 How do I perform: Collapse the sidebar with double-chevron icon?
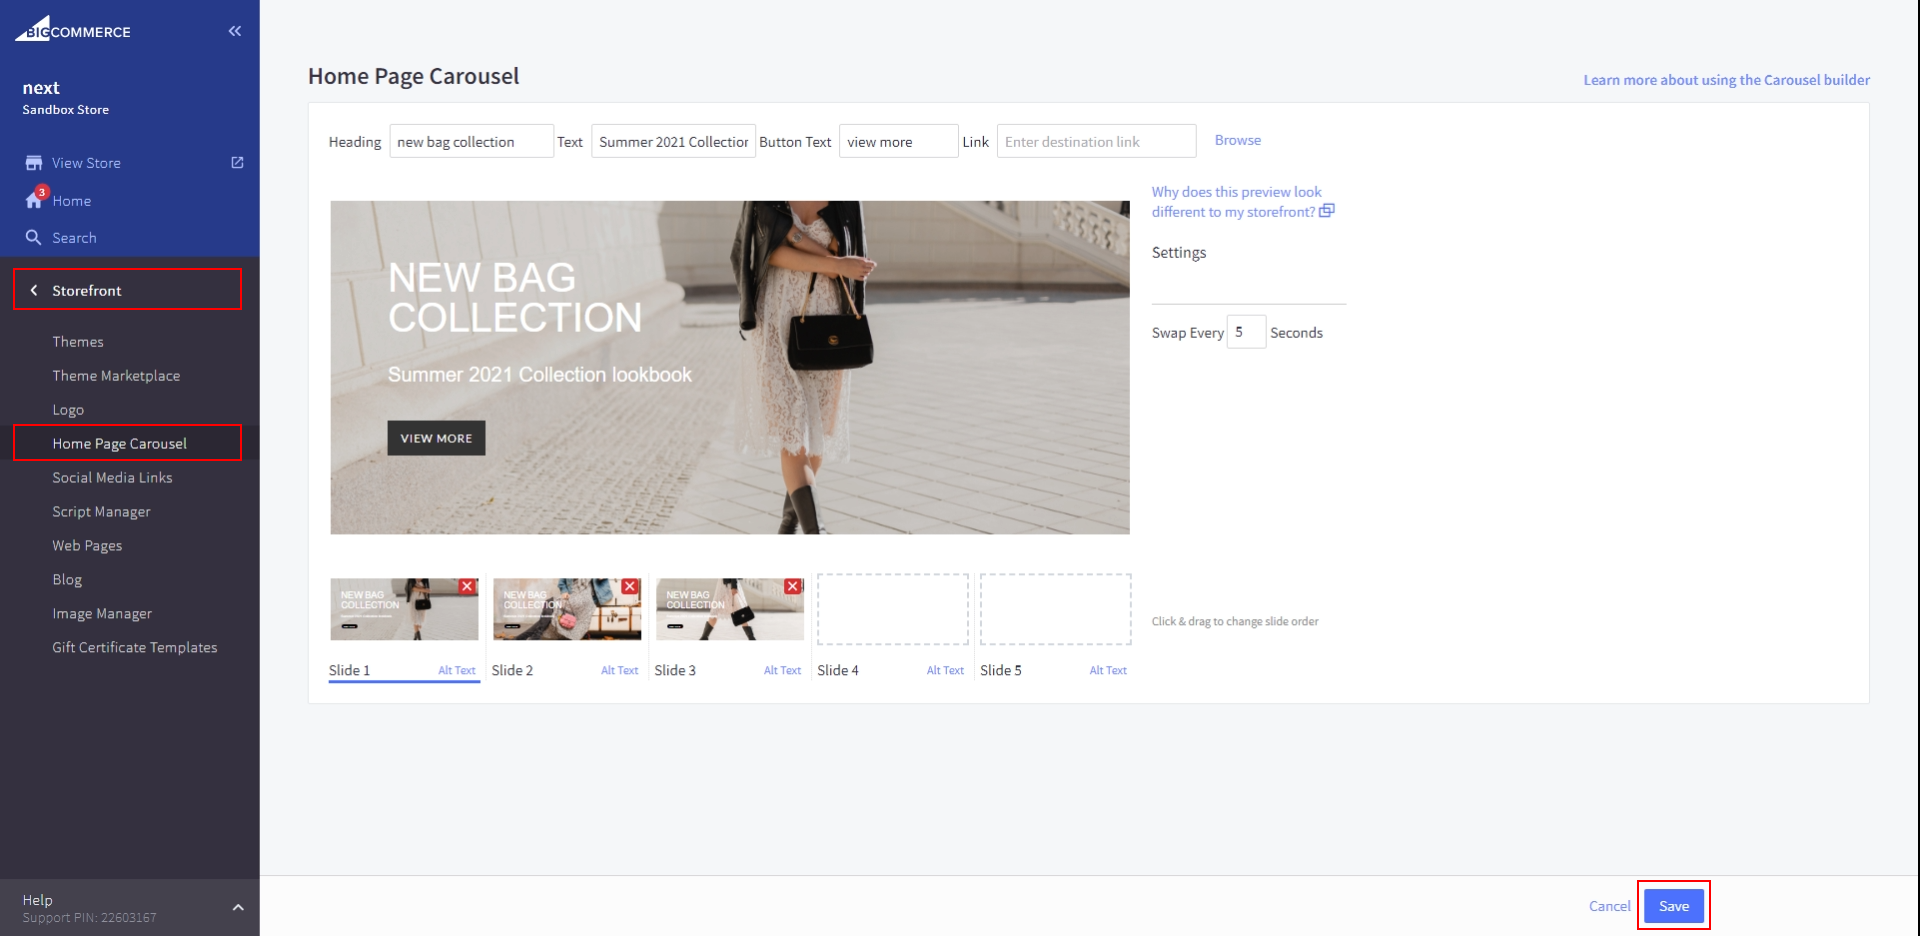coord(235,31)
